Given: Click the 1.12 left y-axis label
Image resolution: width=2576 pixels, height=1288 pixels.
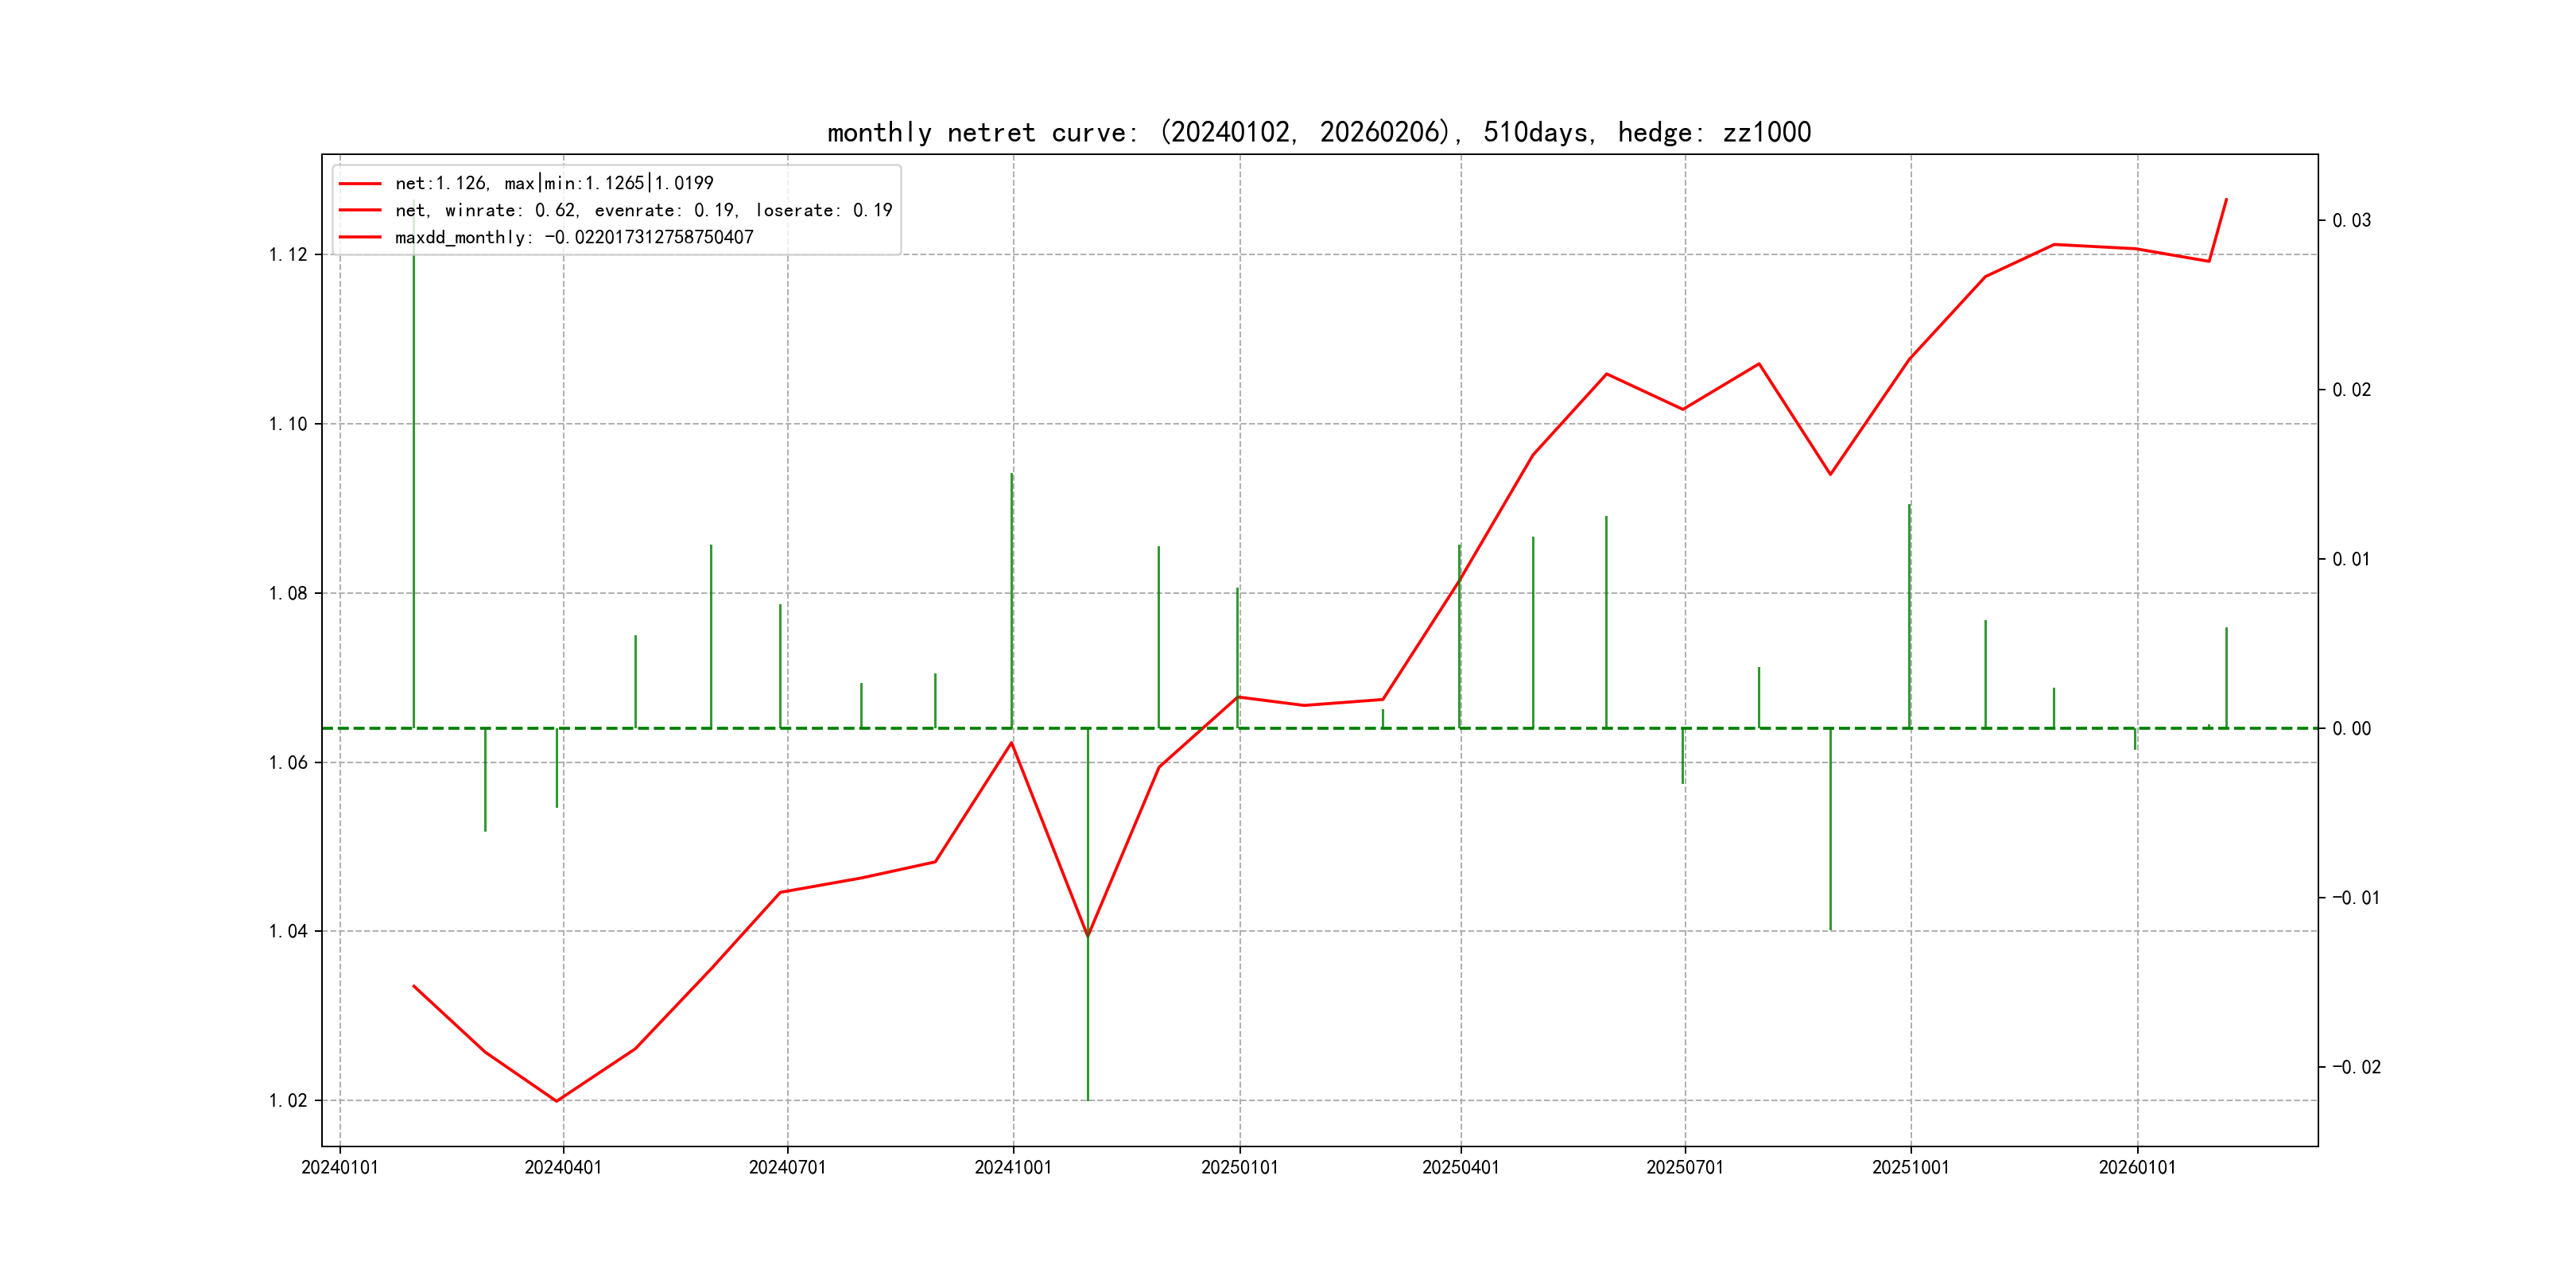Looking at the screenshot, I should click(288, 255).
